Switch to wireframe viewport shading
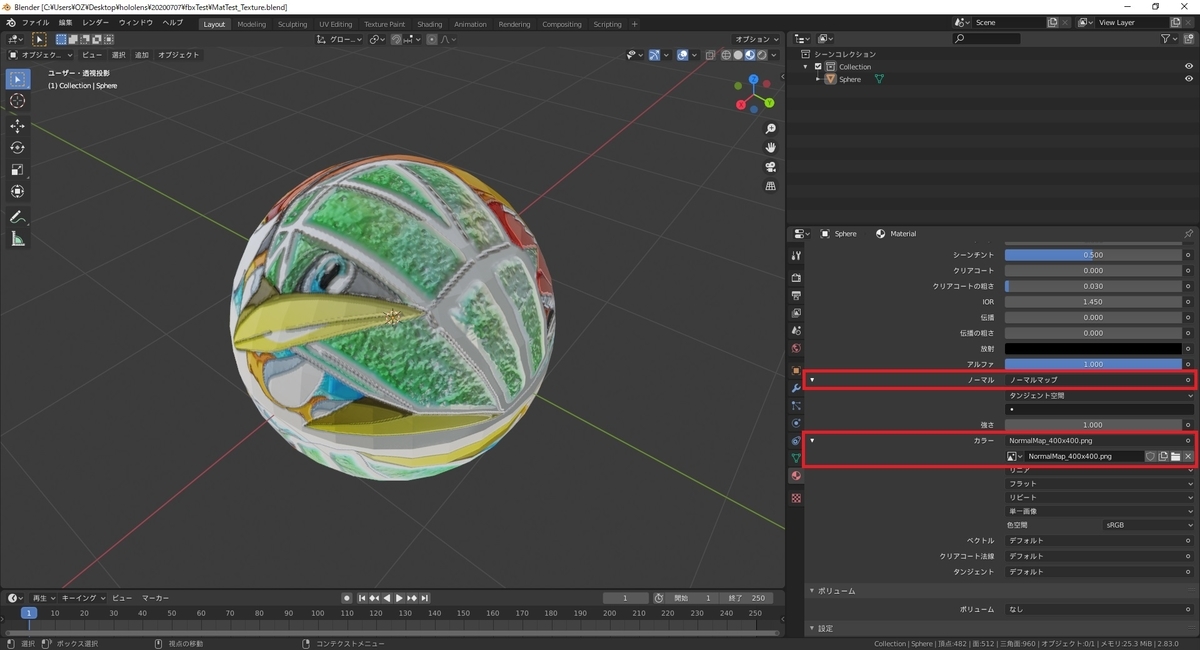The image size is (1200, 650). (x=727, y=55)
